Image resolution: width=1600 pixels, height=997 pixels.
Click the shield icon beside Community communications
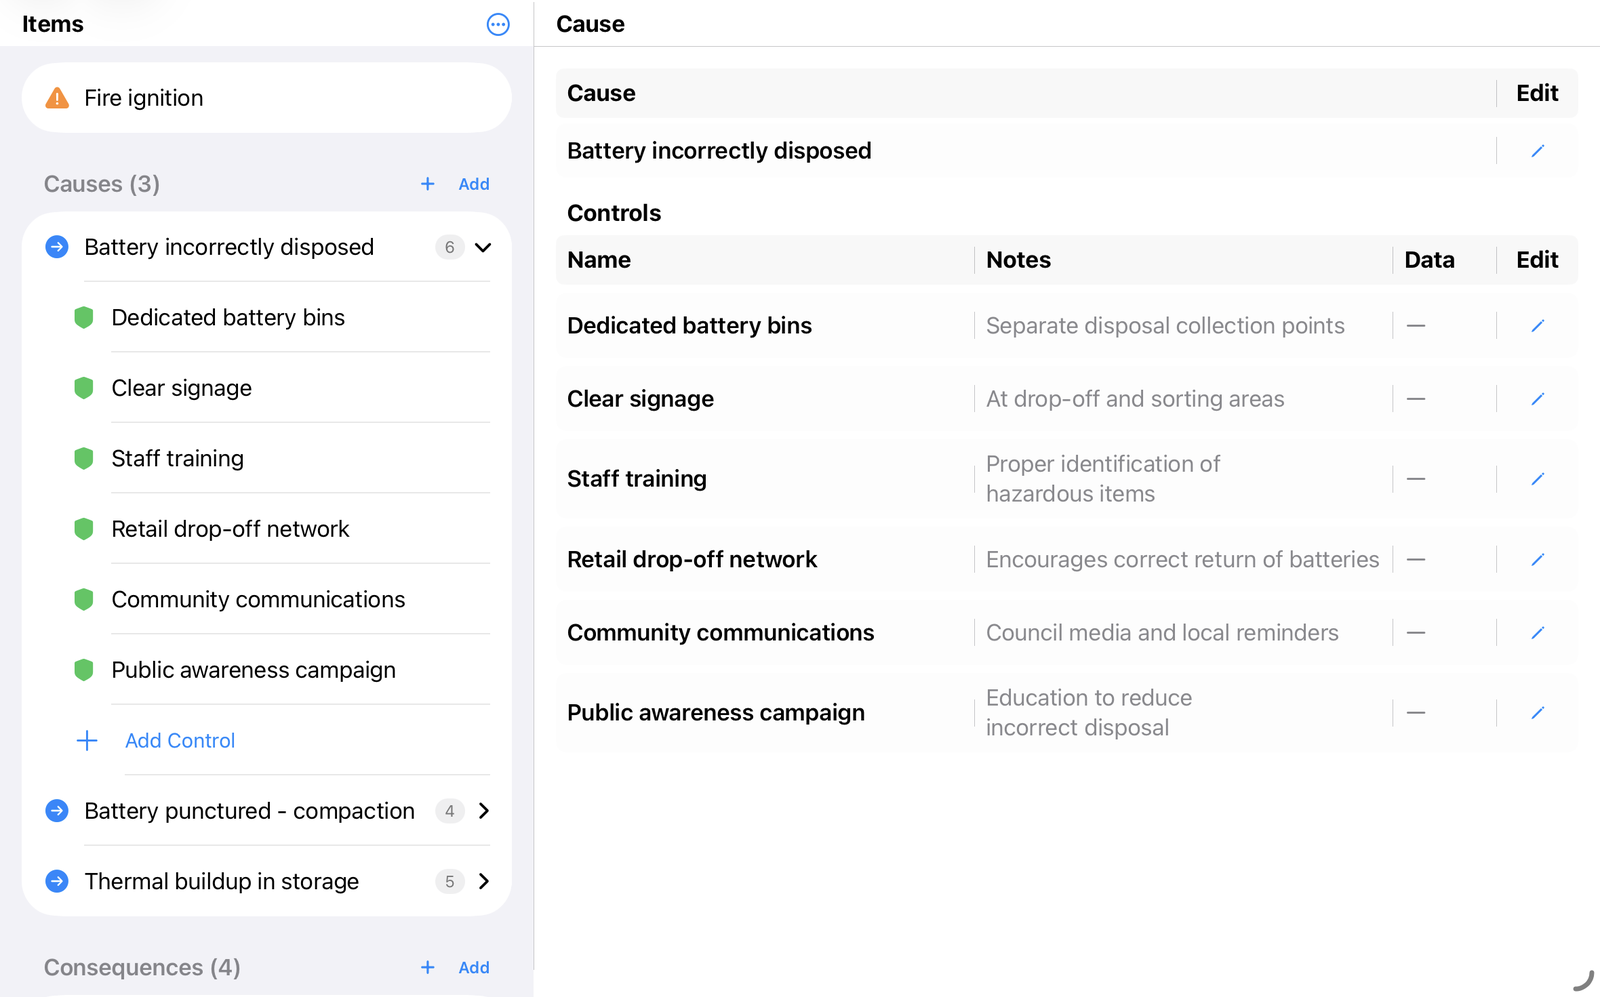[x=84, y=600]
